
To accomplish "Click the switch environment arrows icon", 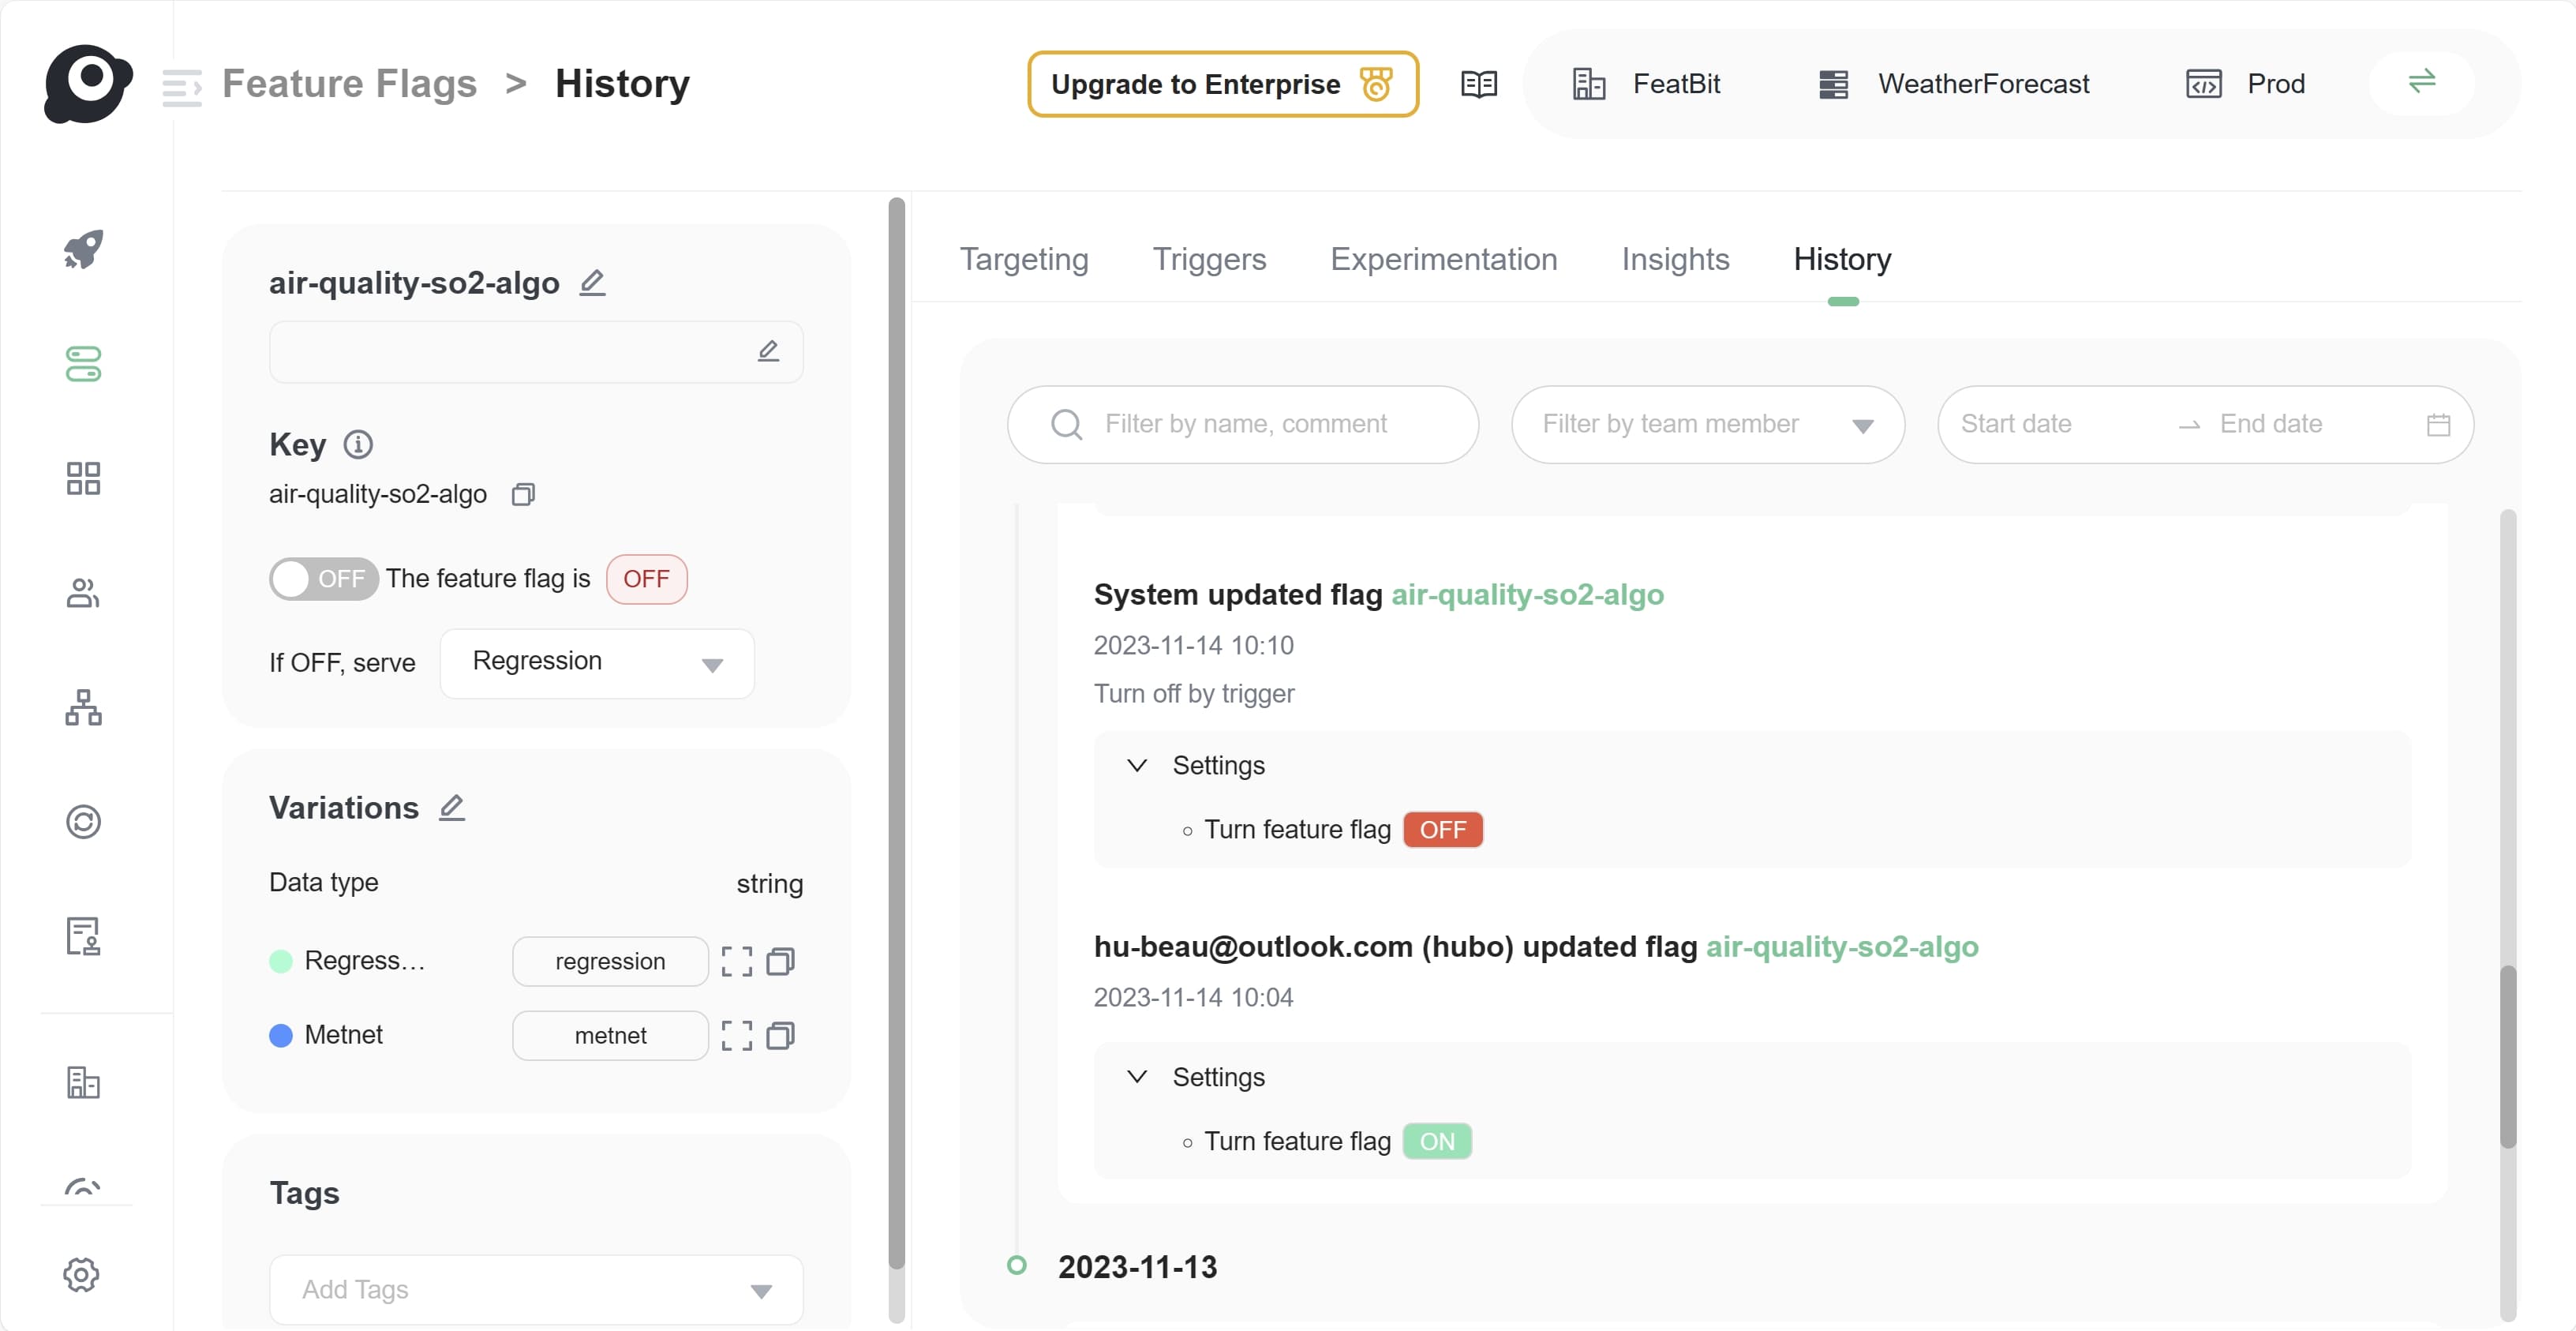I will (x=2421, y=82).
